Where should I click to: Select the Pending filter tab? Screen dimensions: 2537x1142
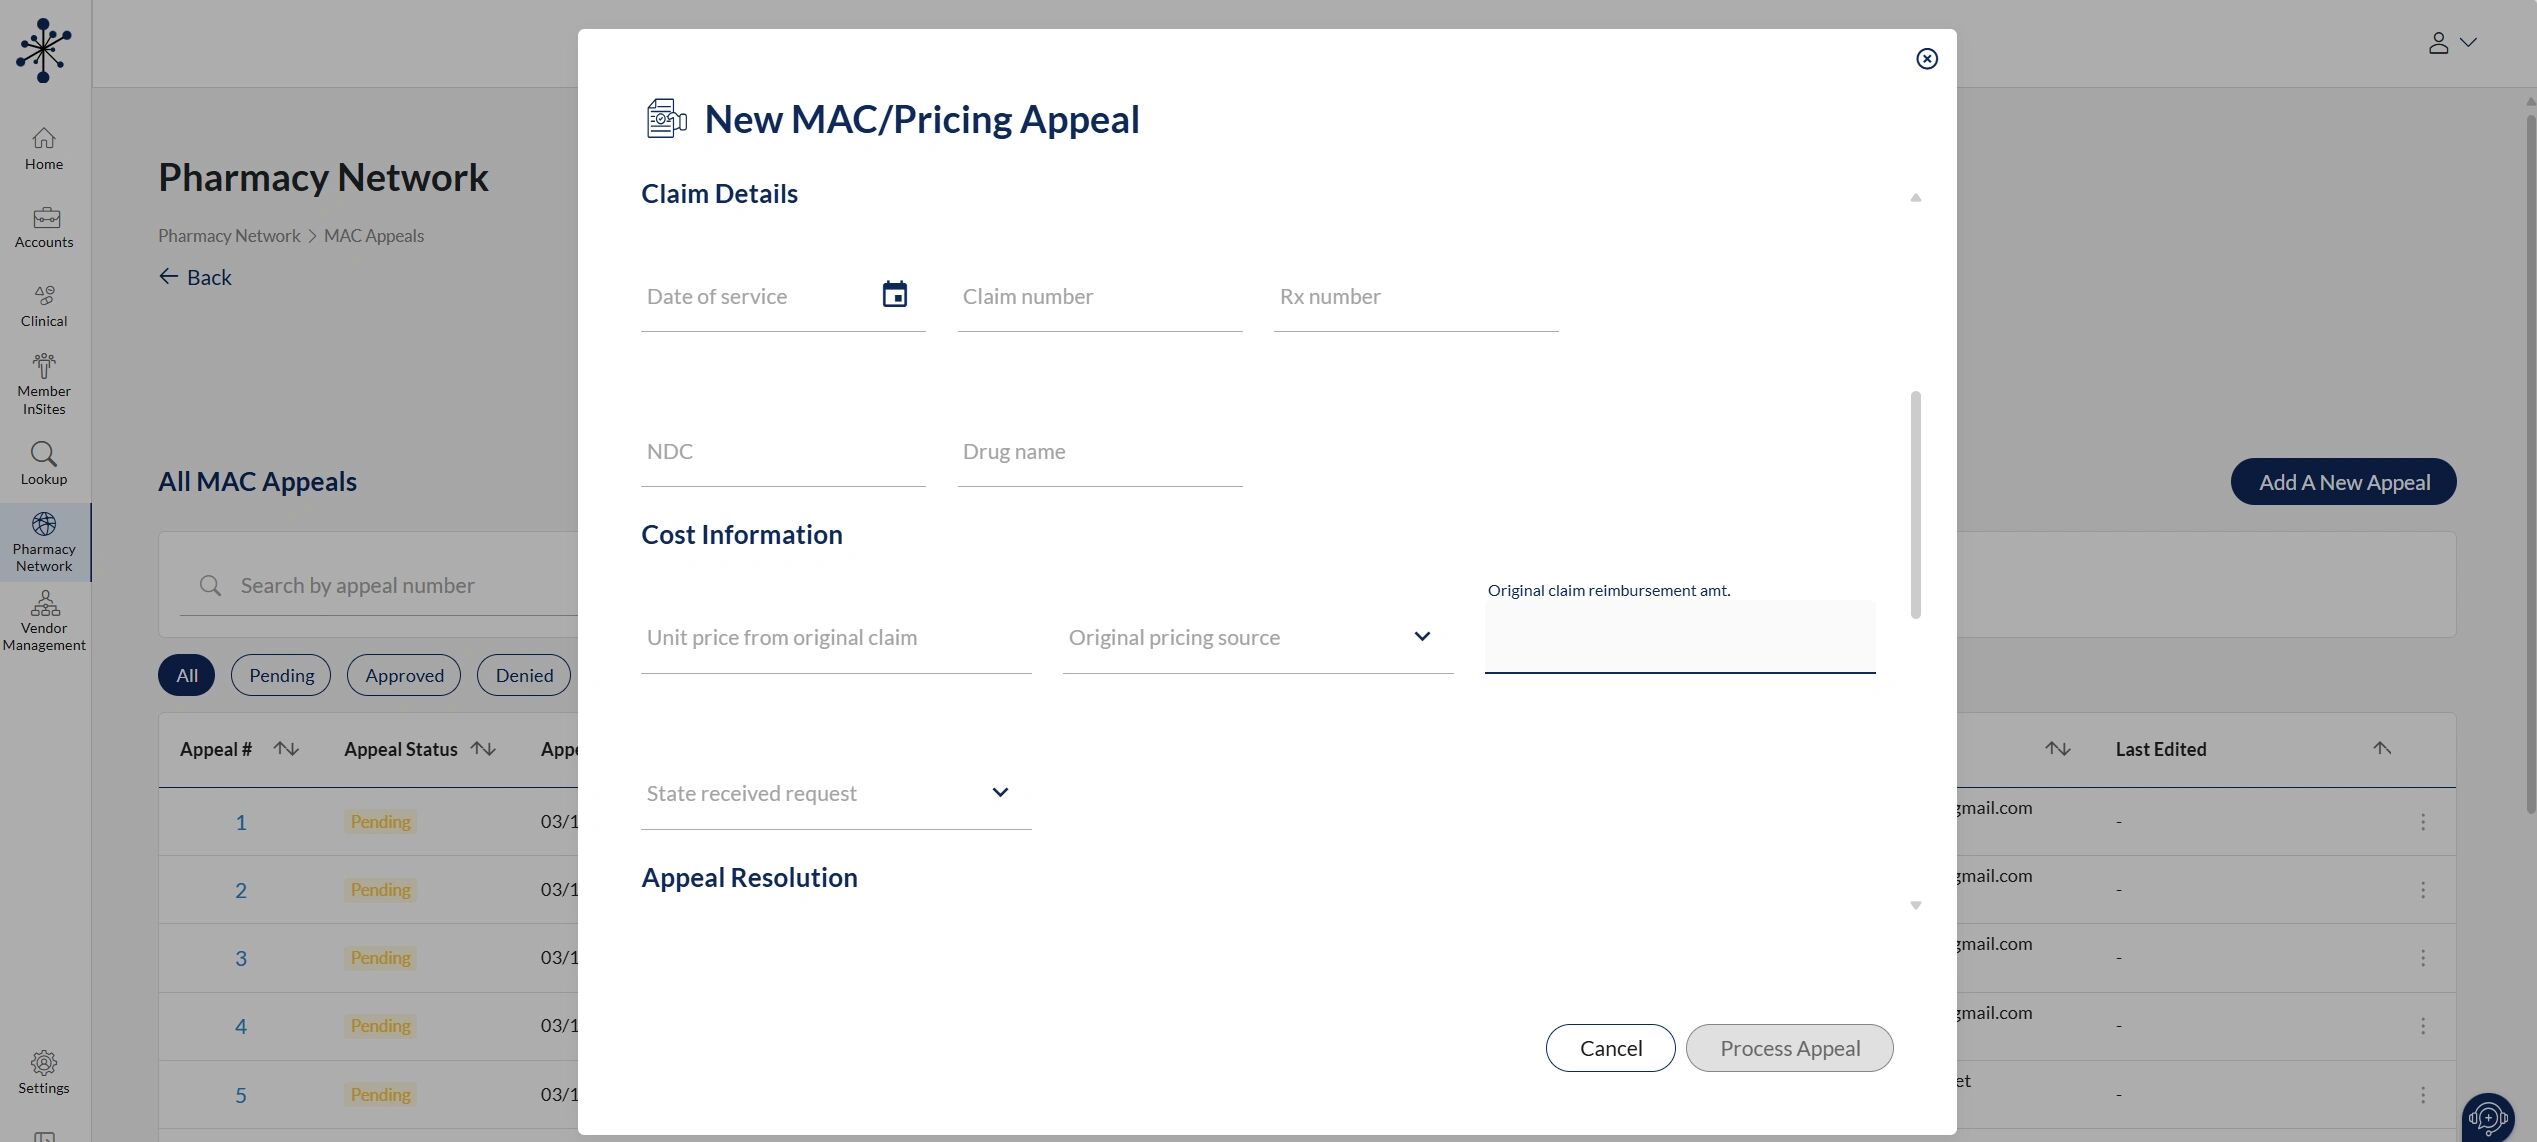click(x=281, y=675)
